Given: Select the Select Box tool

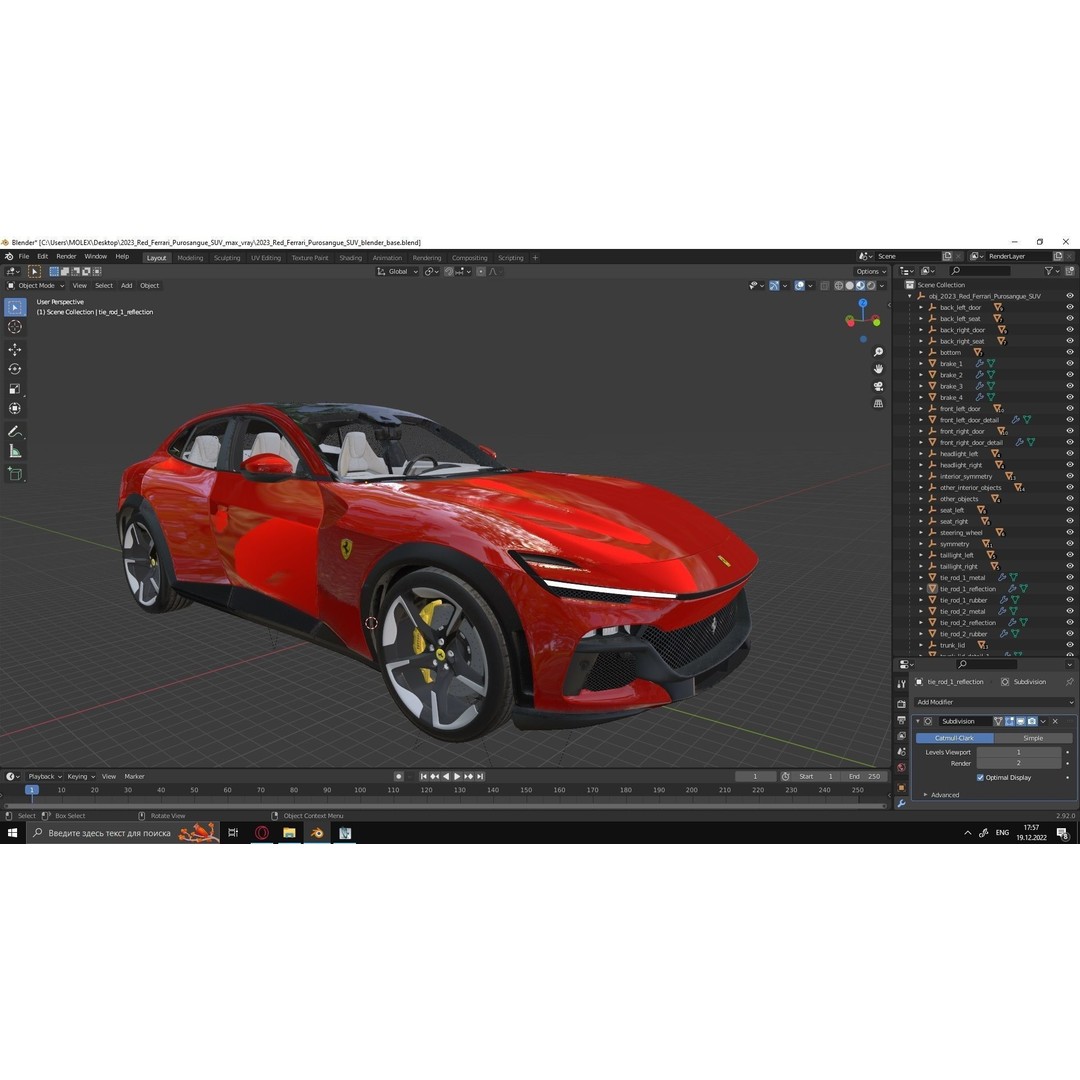Looking at the screenshot, I should [14, 307].
